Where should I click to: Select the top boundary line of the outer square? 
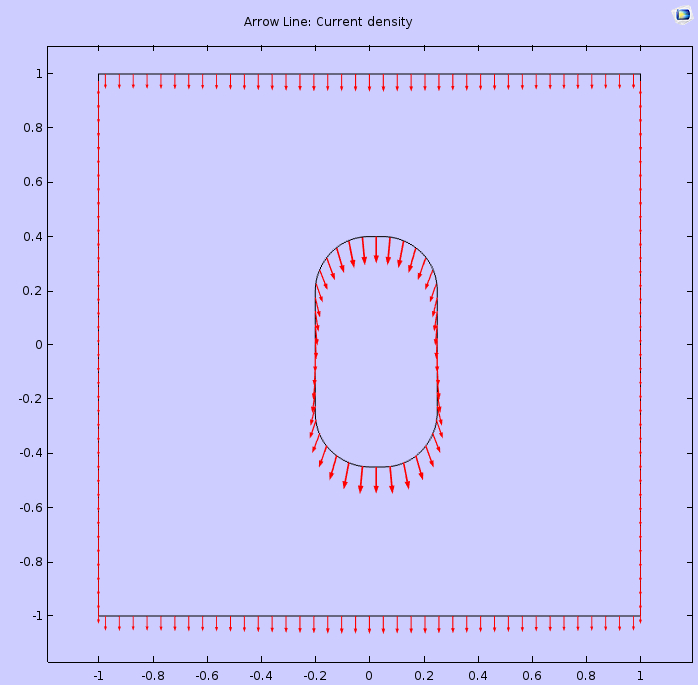(369, 74)
